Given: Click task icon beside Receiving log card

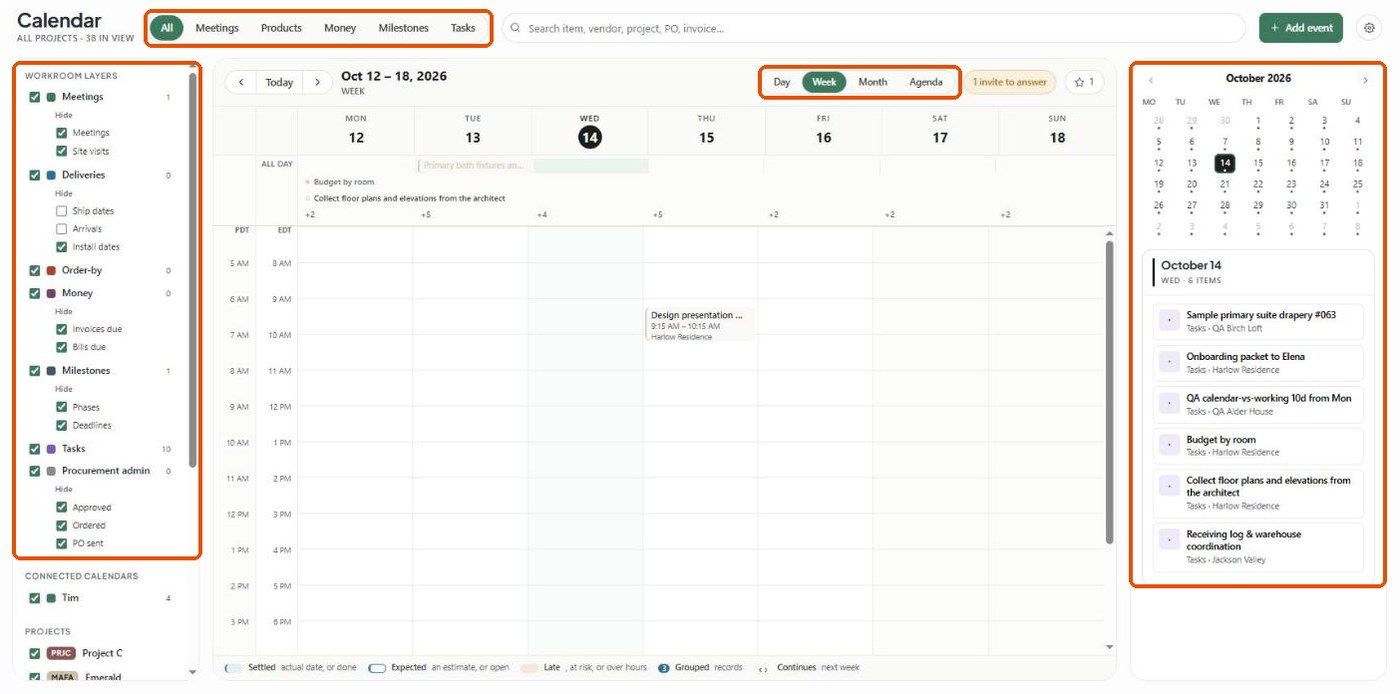Looking at the screenshot, I should (x=1168, y=540).
